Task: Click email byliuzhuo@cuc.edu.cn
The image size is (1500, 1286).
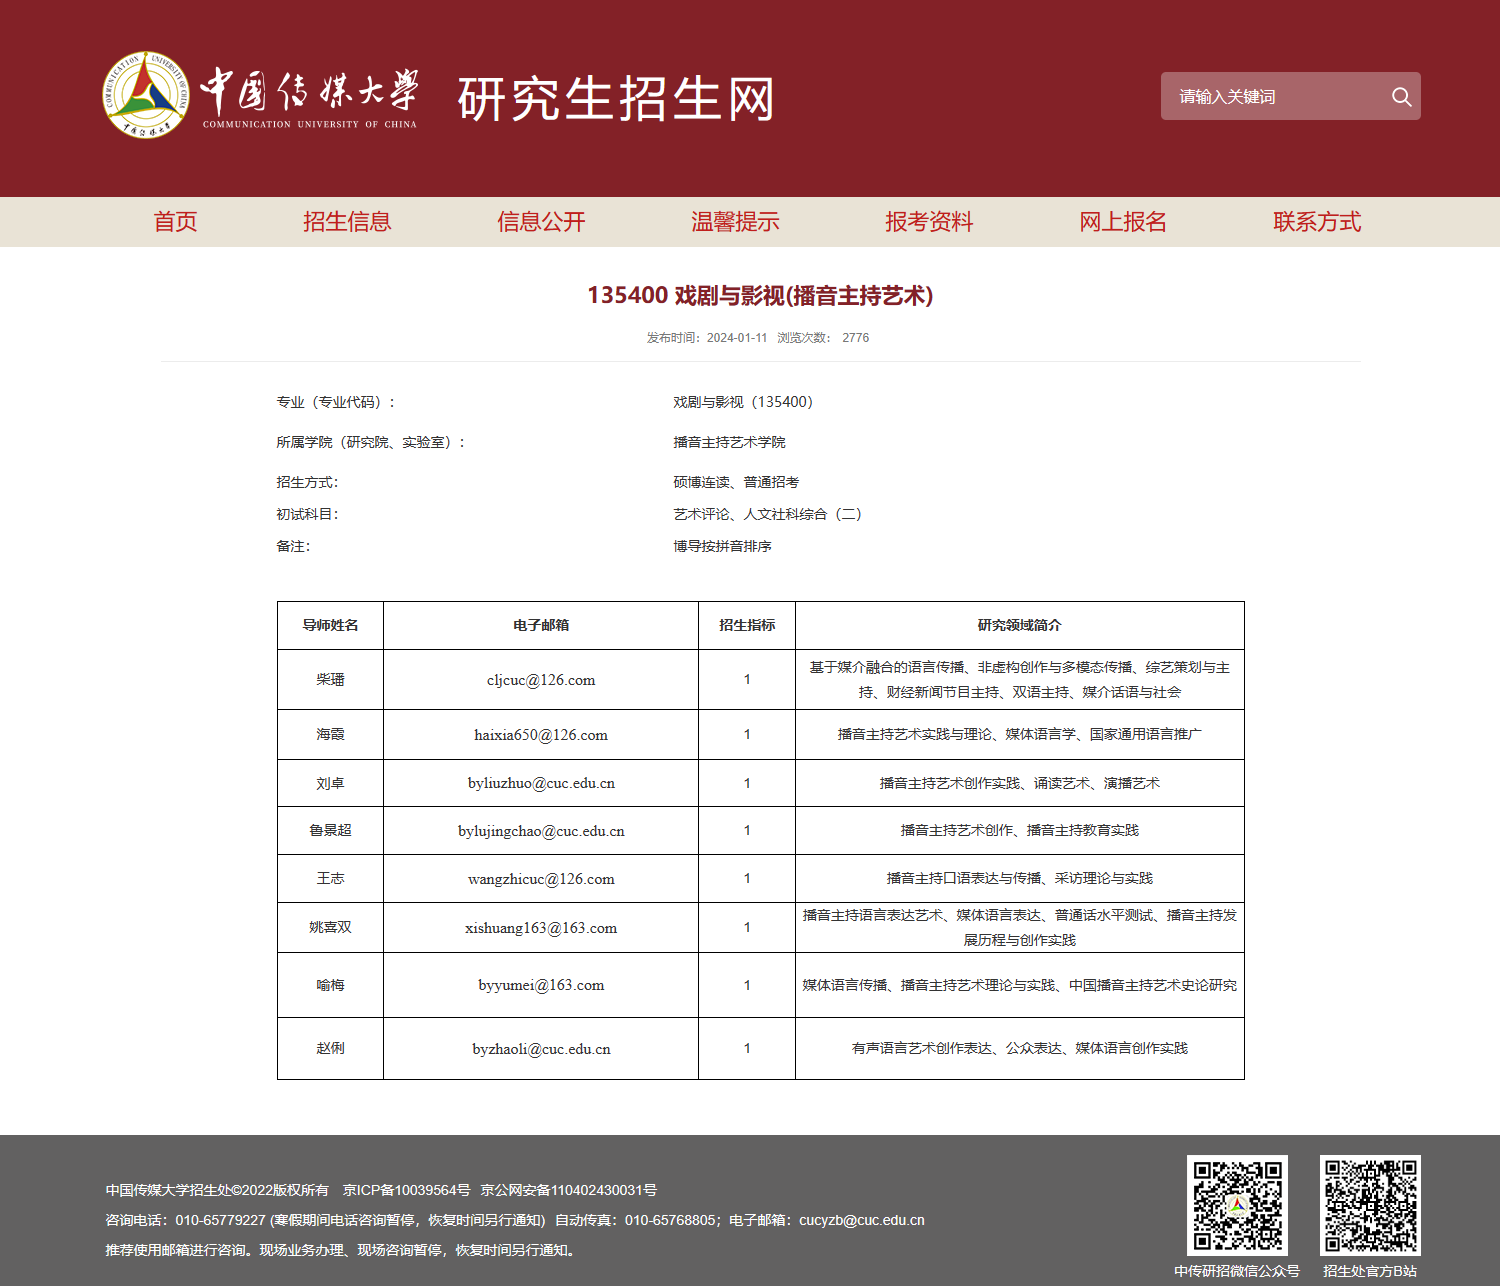Action: (x=541, y=783)
